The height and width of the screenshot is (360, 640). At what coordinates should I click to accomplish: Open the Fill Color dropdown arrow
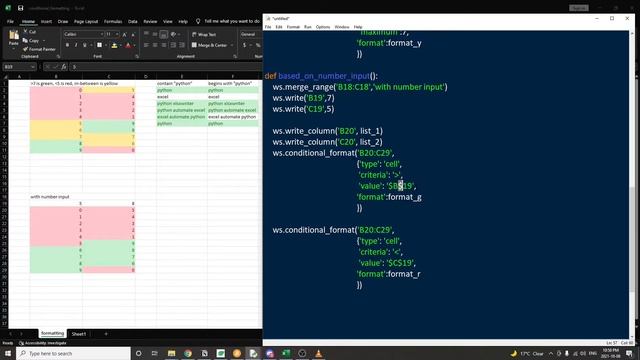point(120,45)
